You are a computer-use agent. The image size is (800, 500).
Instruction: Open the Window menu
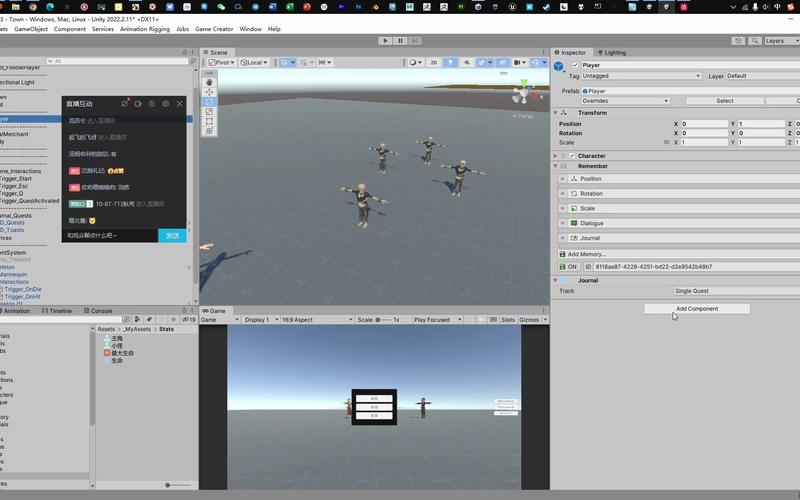tap(251, 29)
